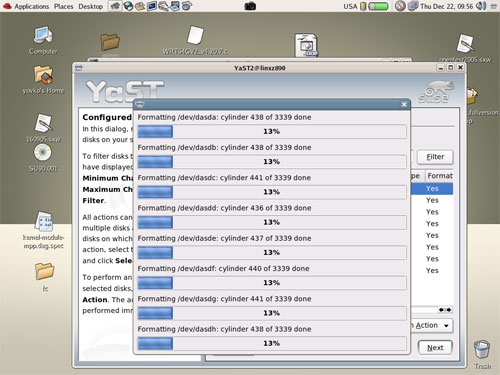The height and width of the screenshot is (375, 500).
Task: Open the Perform Action dropdown in YaST
Action: (432, 325)
